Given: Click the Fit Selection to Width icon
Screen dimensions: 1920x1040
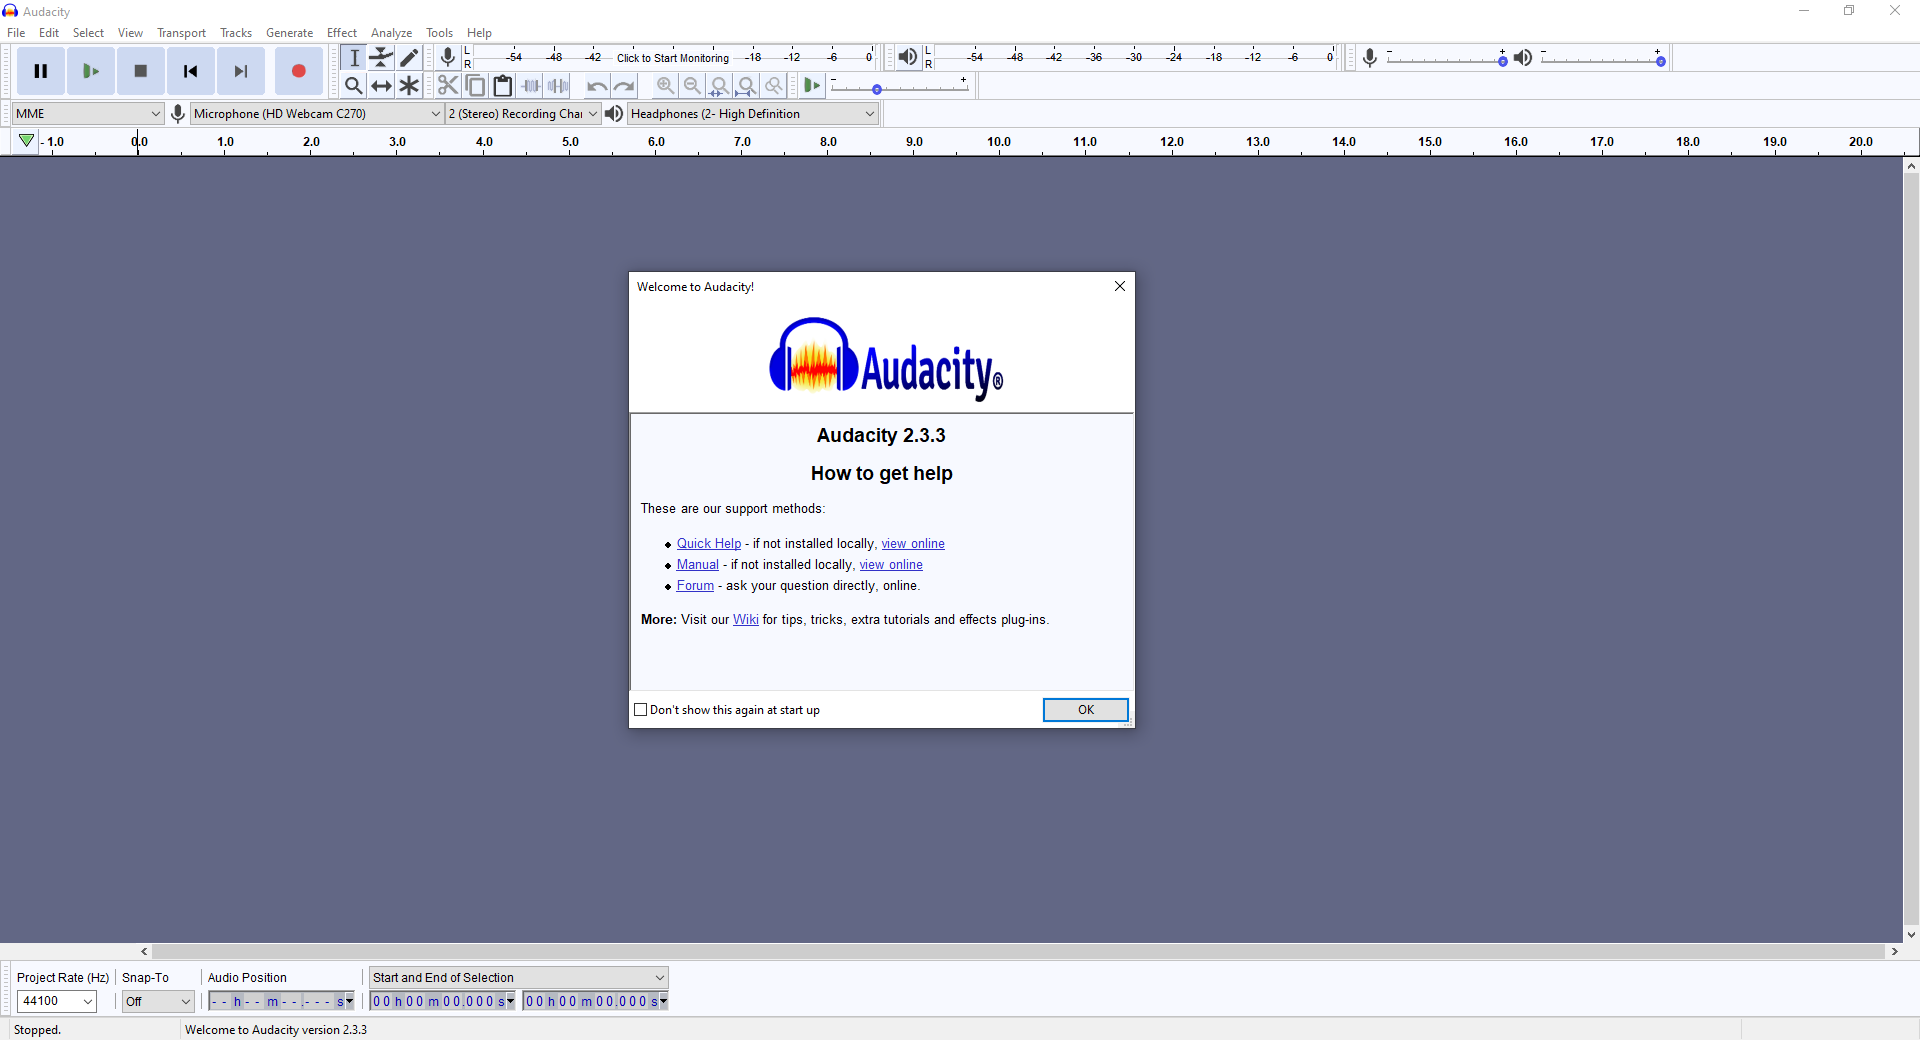Looking at the screenshot, I should (x=719, y=86).
